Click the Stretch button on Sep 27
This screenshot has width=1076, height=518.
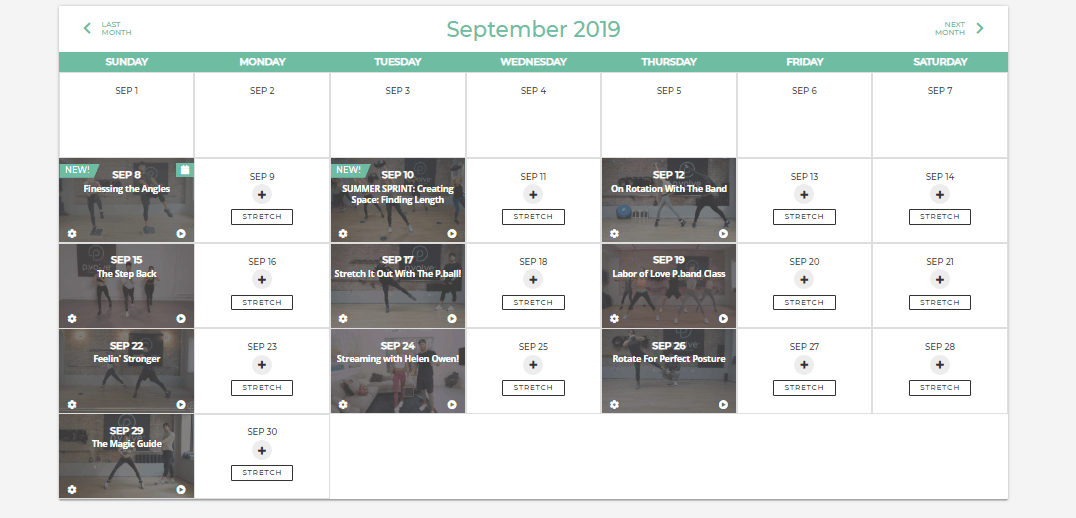(x=804, y=388)
